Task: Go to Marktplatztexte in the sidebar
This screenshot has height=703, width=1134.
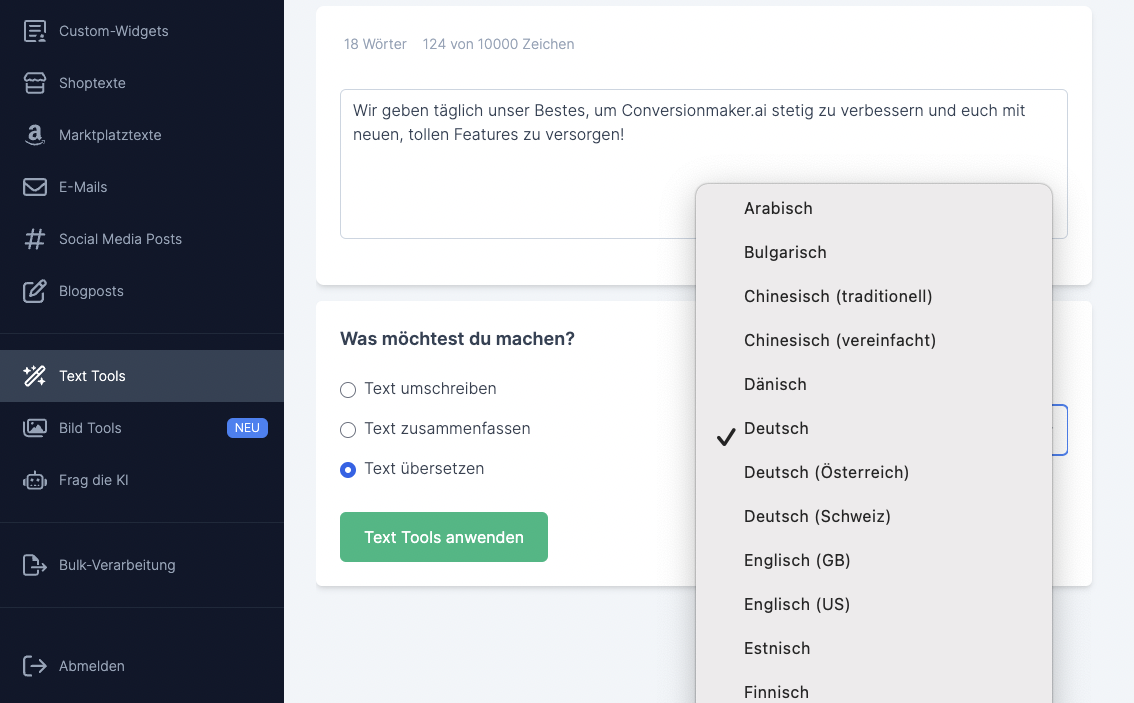Action: [x=142, y=135]
